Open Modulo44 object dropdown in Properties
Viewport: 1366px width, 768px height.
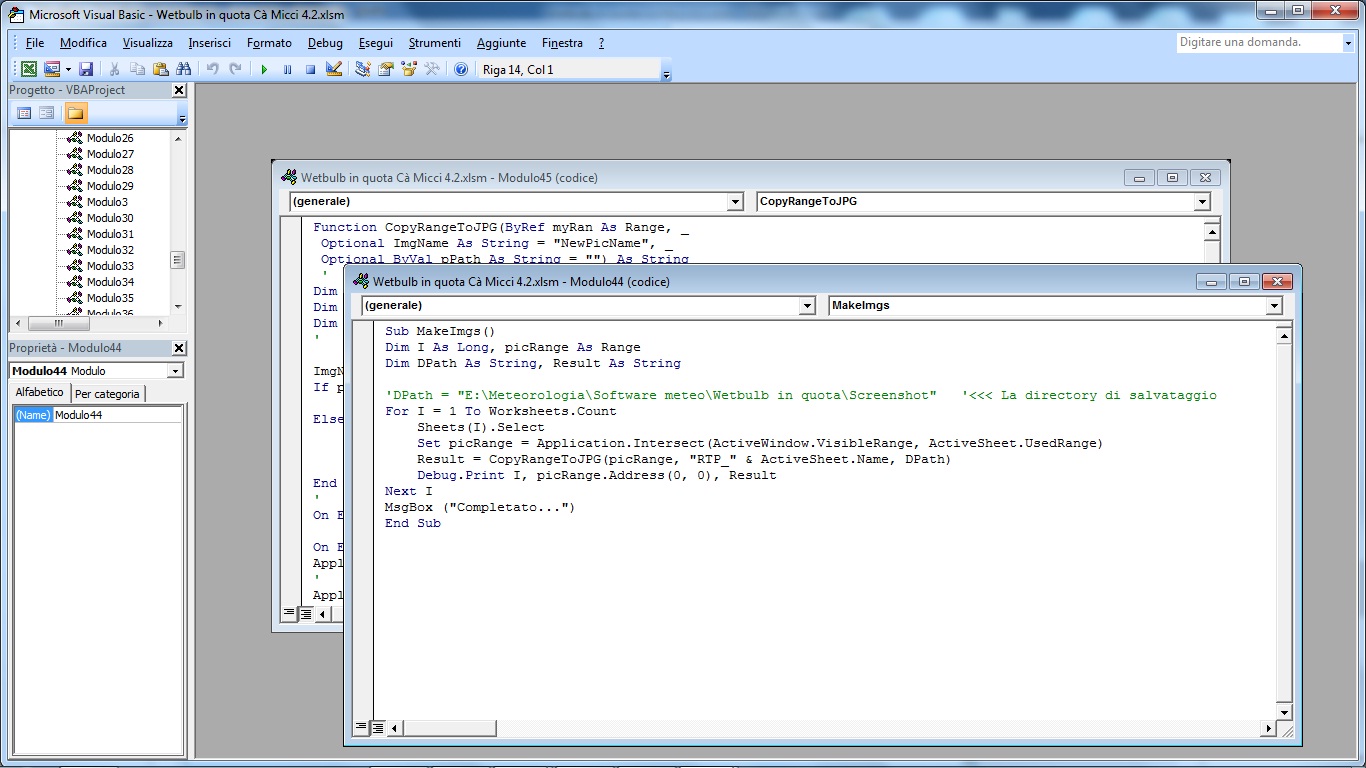(175, 371)
